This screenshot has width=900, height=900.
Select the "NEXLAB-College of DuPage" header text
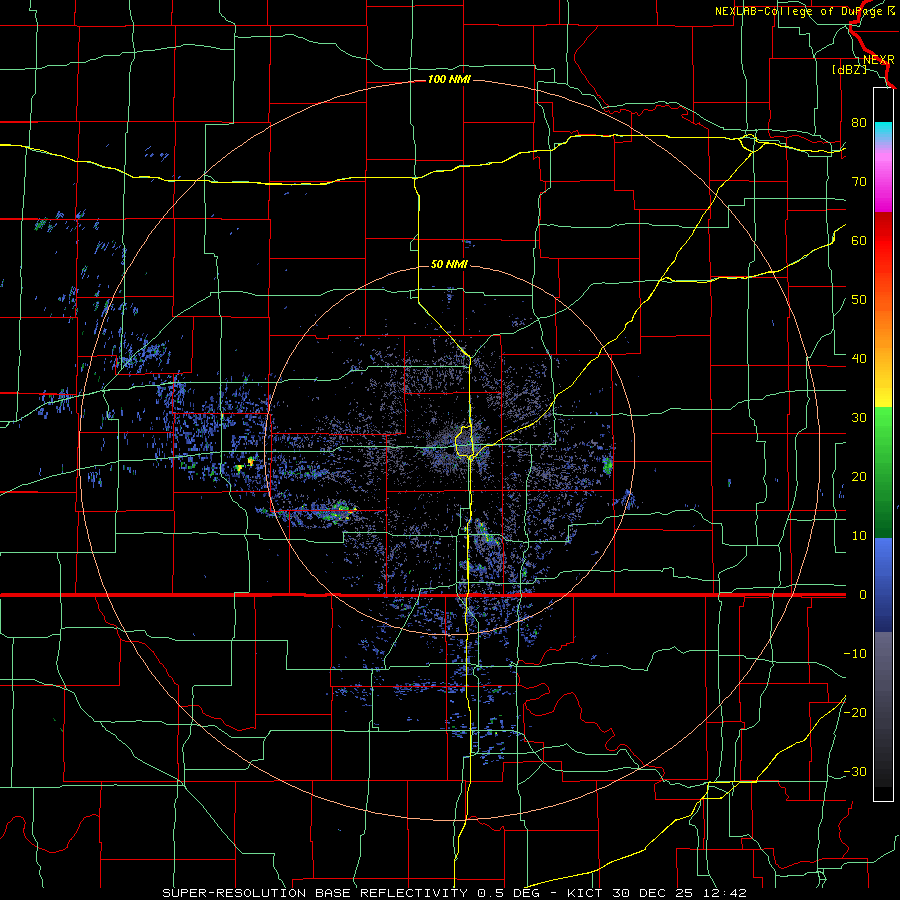[800, 11]
